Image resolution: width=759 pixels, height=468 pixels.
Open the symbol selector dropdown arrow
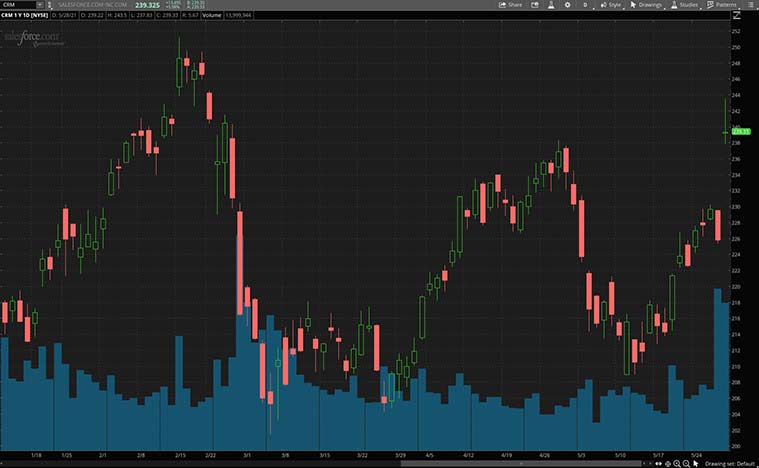(x=40, y=4)
